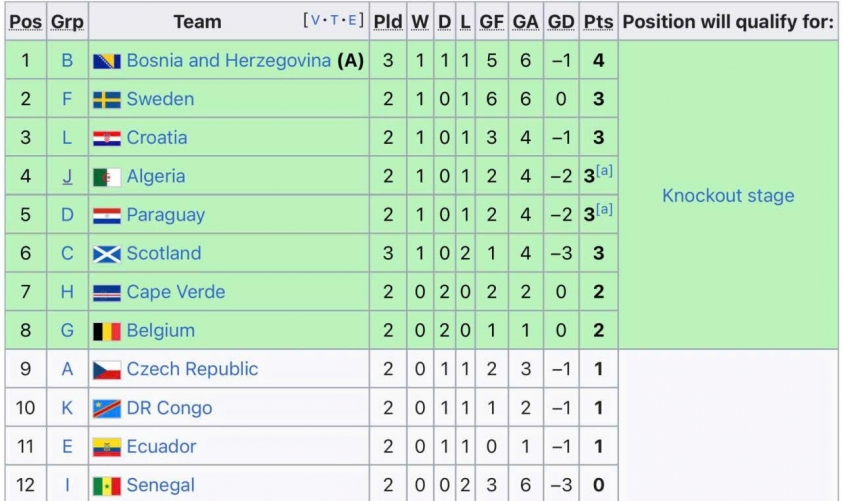This screenshot has width=842, height=501.
Task: Open the Knockout stage link
Action: pyautogui.click(x=728, y=195)
